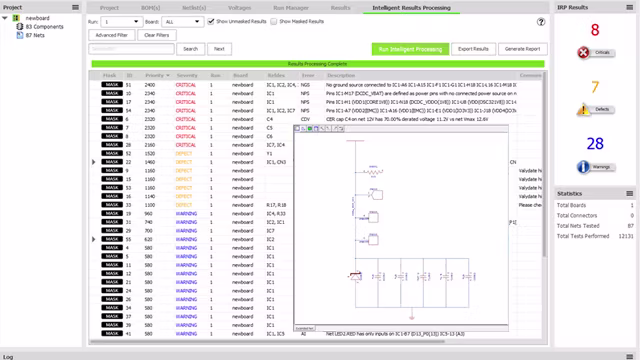This screenshot has width=640, height=360.
Task: Expand result row ID 22 arrow
Action: [x=93, y=162]
